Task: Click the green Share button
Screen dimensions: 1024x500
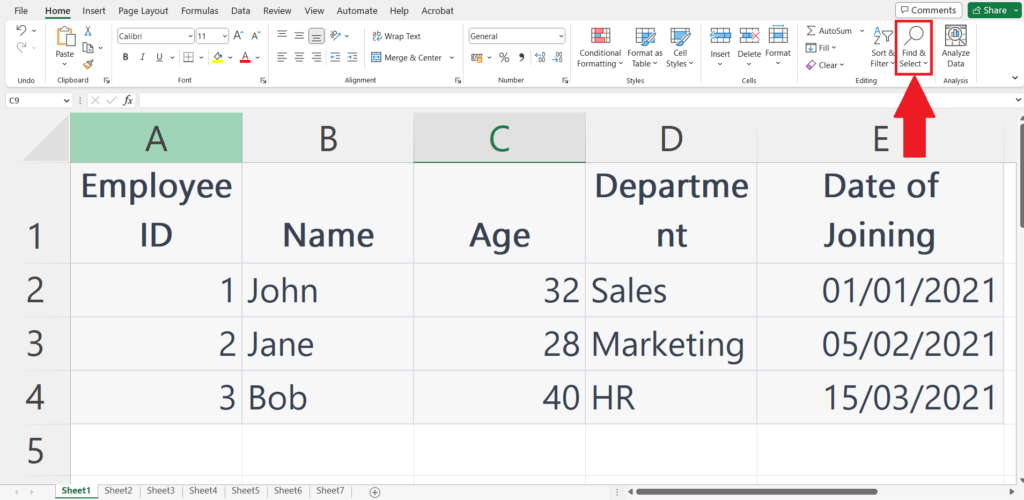Action: click(x=994, y=10)
